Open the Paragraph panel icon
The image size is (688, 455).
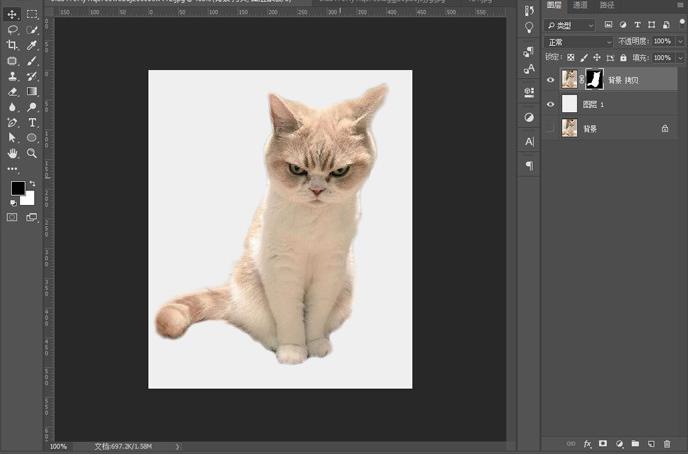coord(530,165)
